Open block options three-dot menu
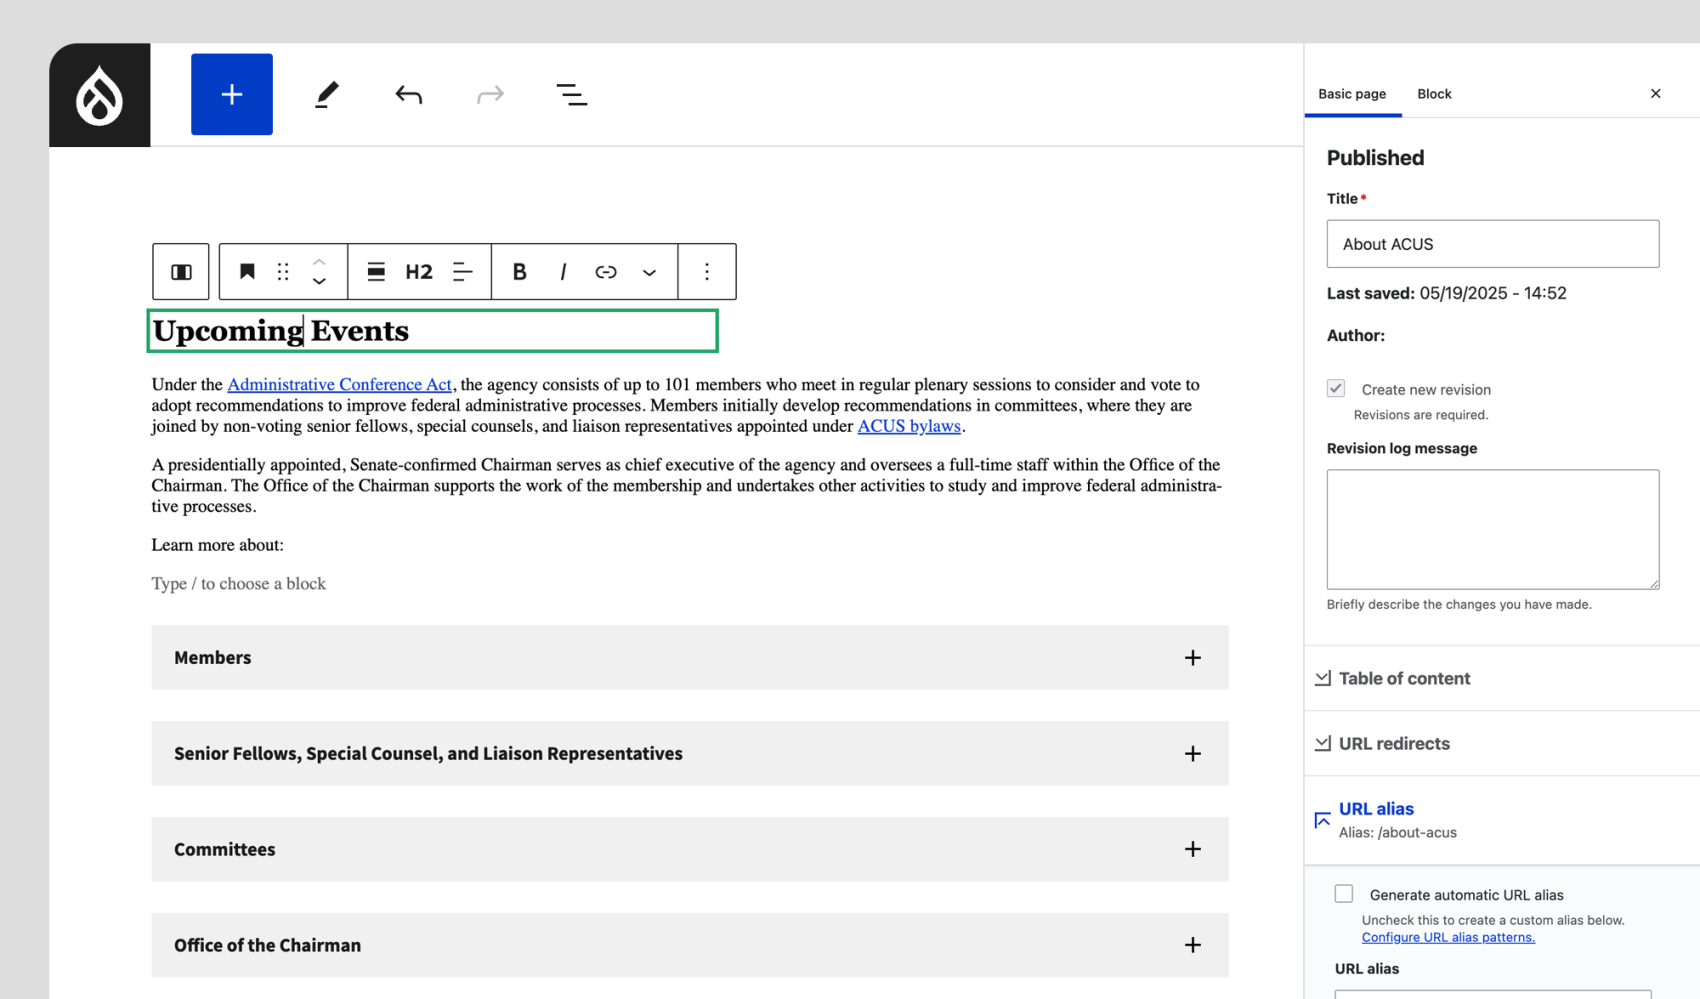 point(707,272)
